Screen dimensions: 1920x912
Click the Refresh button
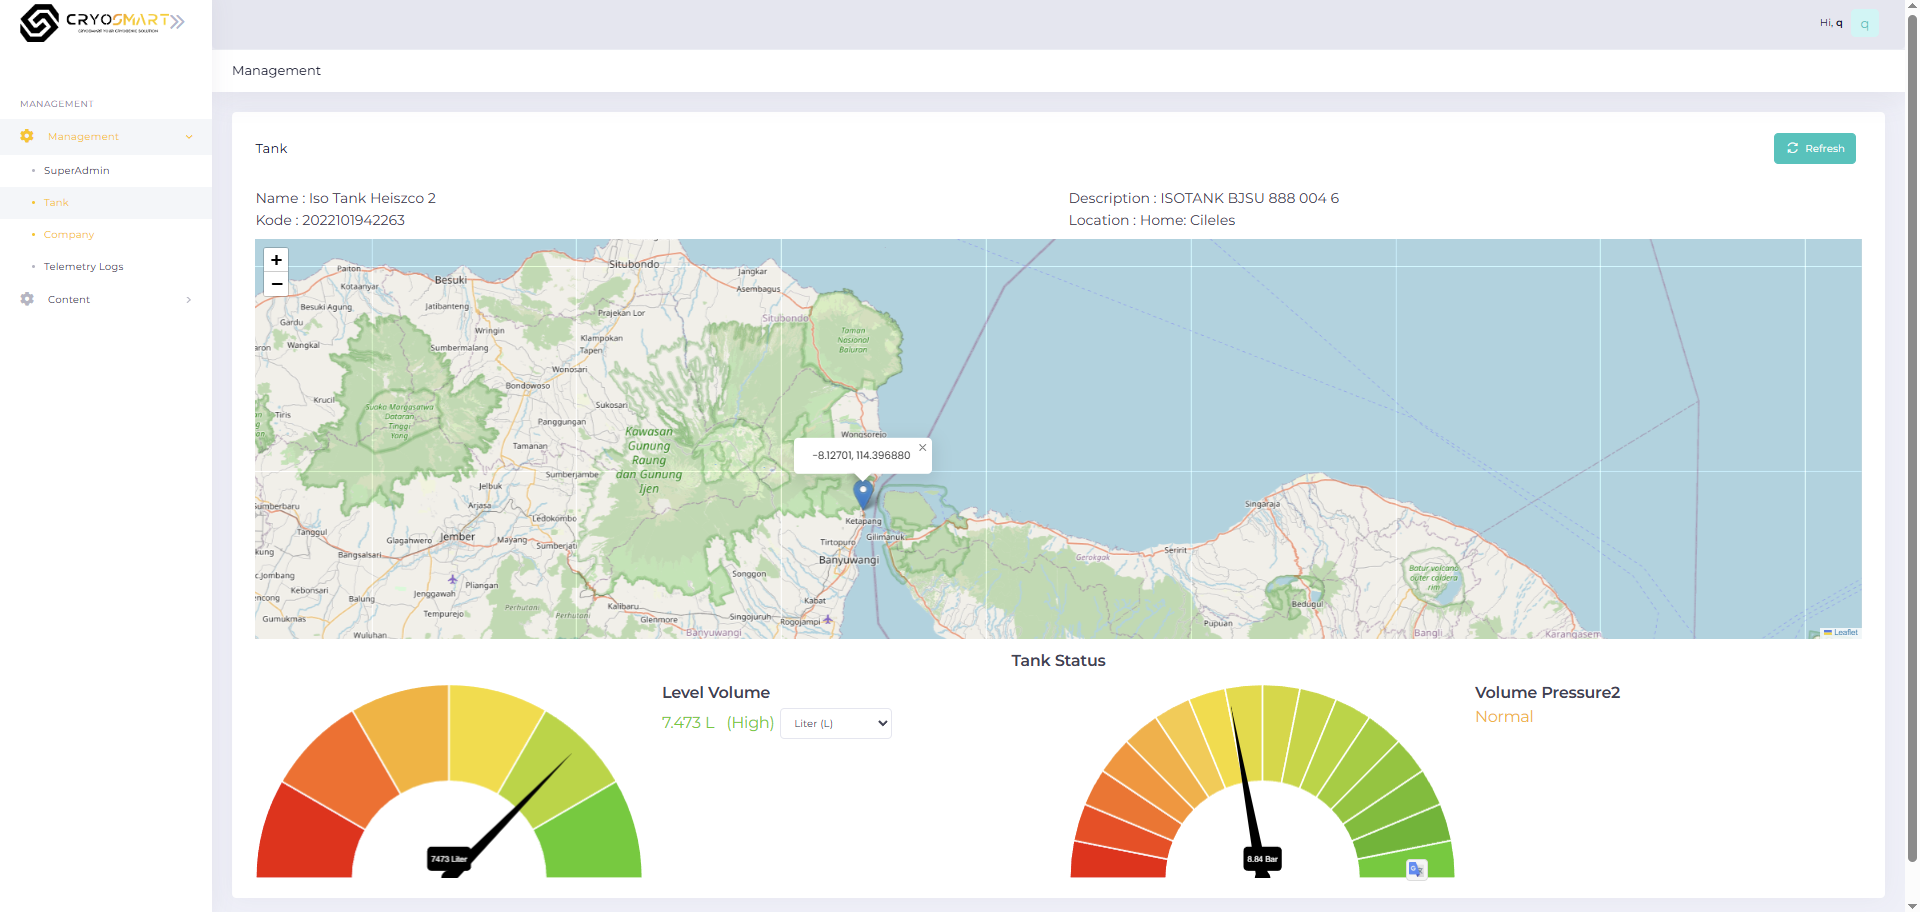click(1814, 148)
